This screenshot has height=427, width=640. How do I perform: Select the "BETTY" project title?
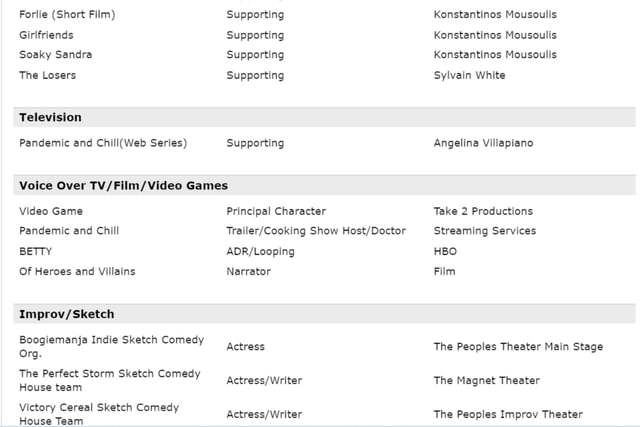click(x=36, y=251)
